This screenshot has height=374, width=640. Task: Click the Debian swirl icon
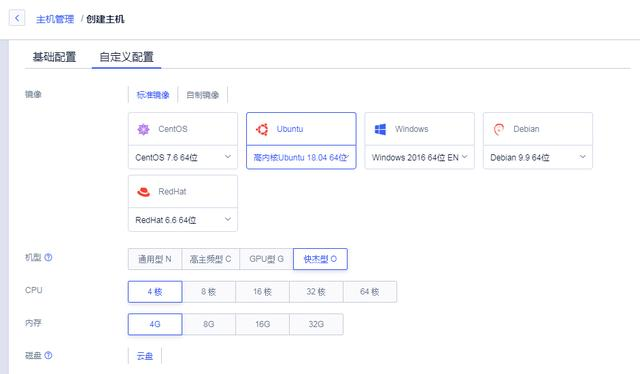(x=499, y=129)
